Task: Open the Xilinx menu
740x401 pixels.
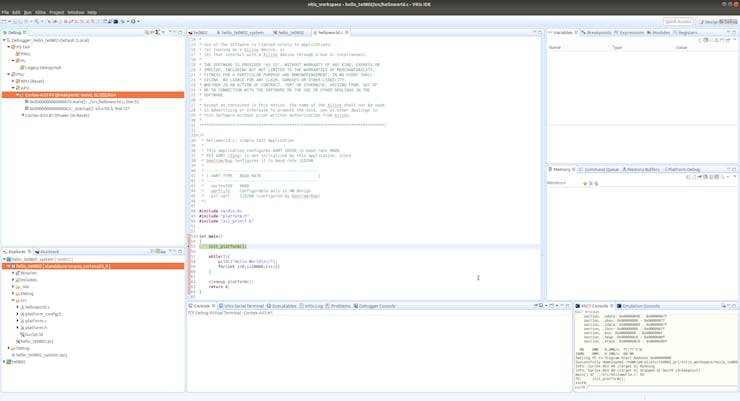Action: (41, 12)
